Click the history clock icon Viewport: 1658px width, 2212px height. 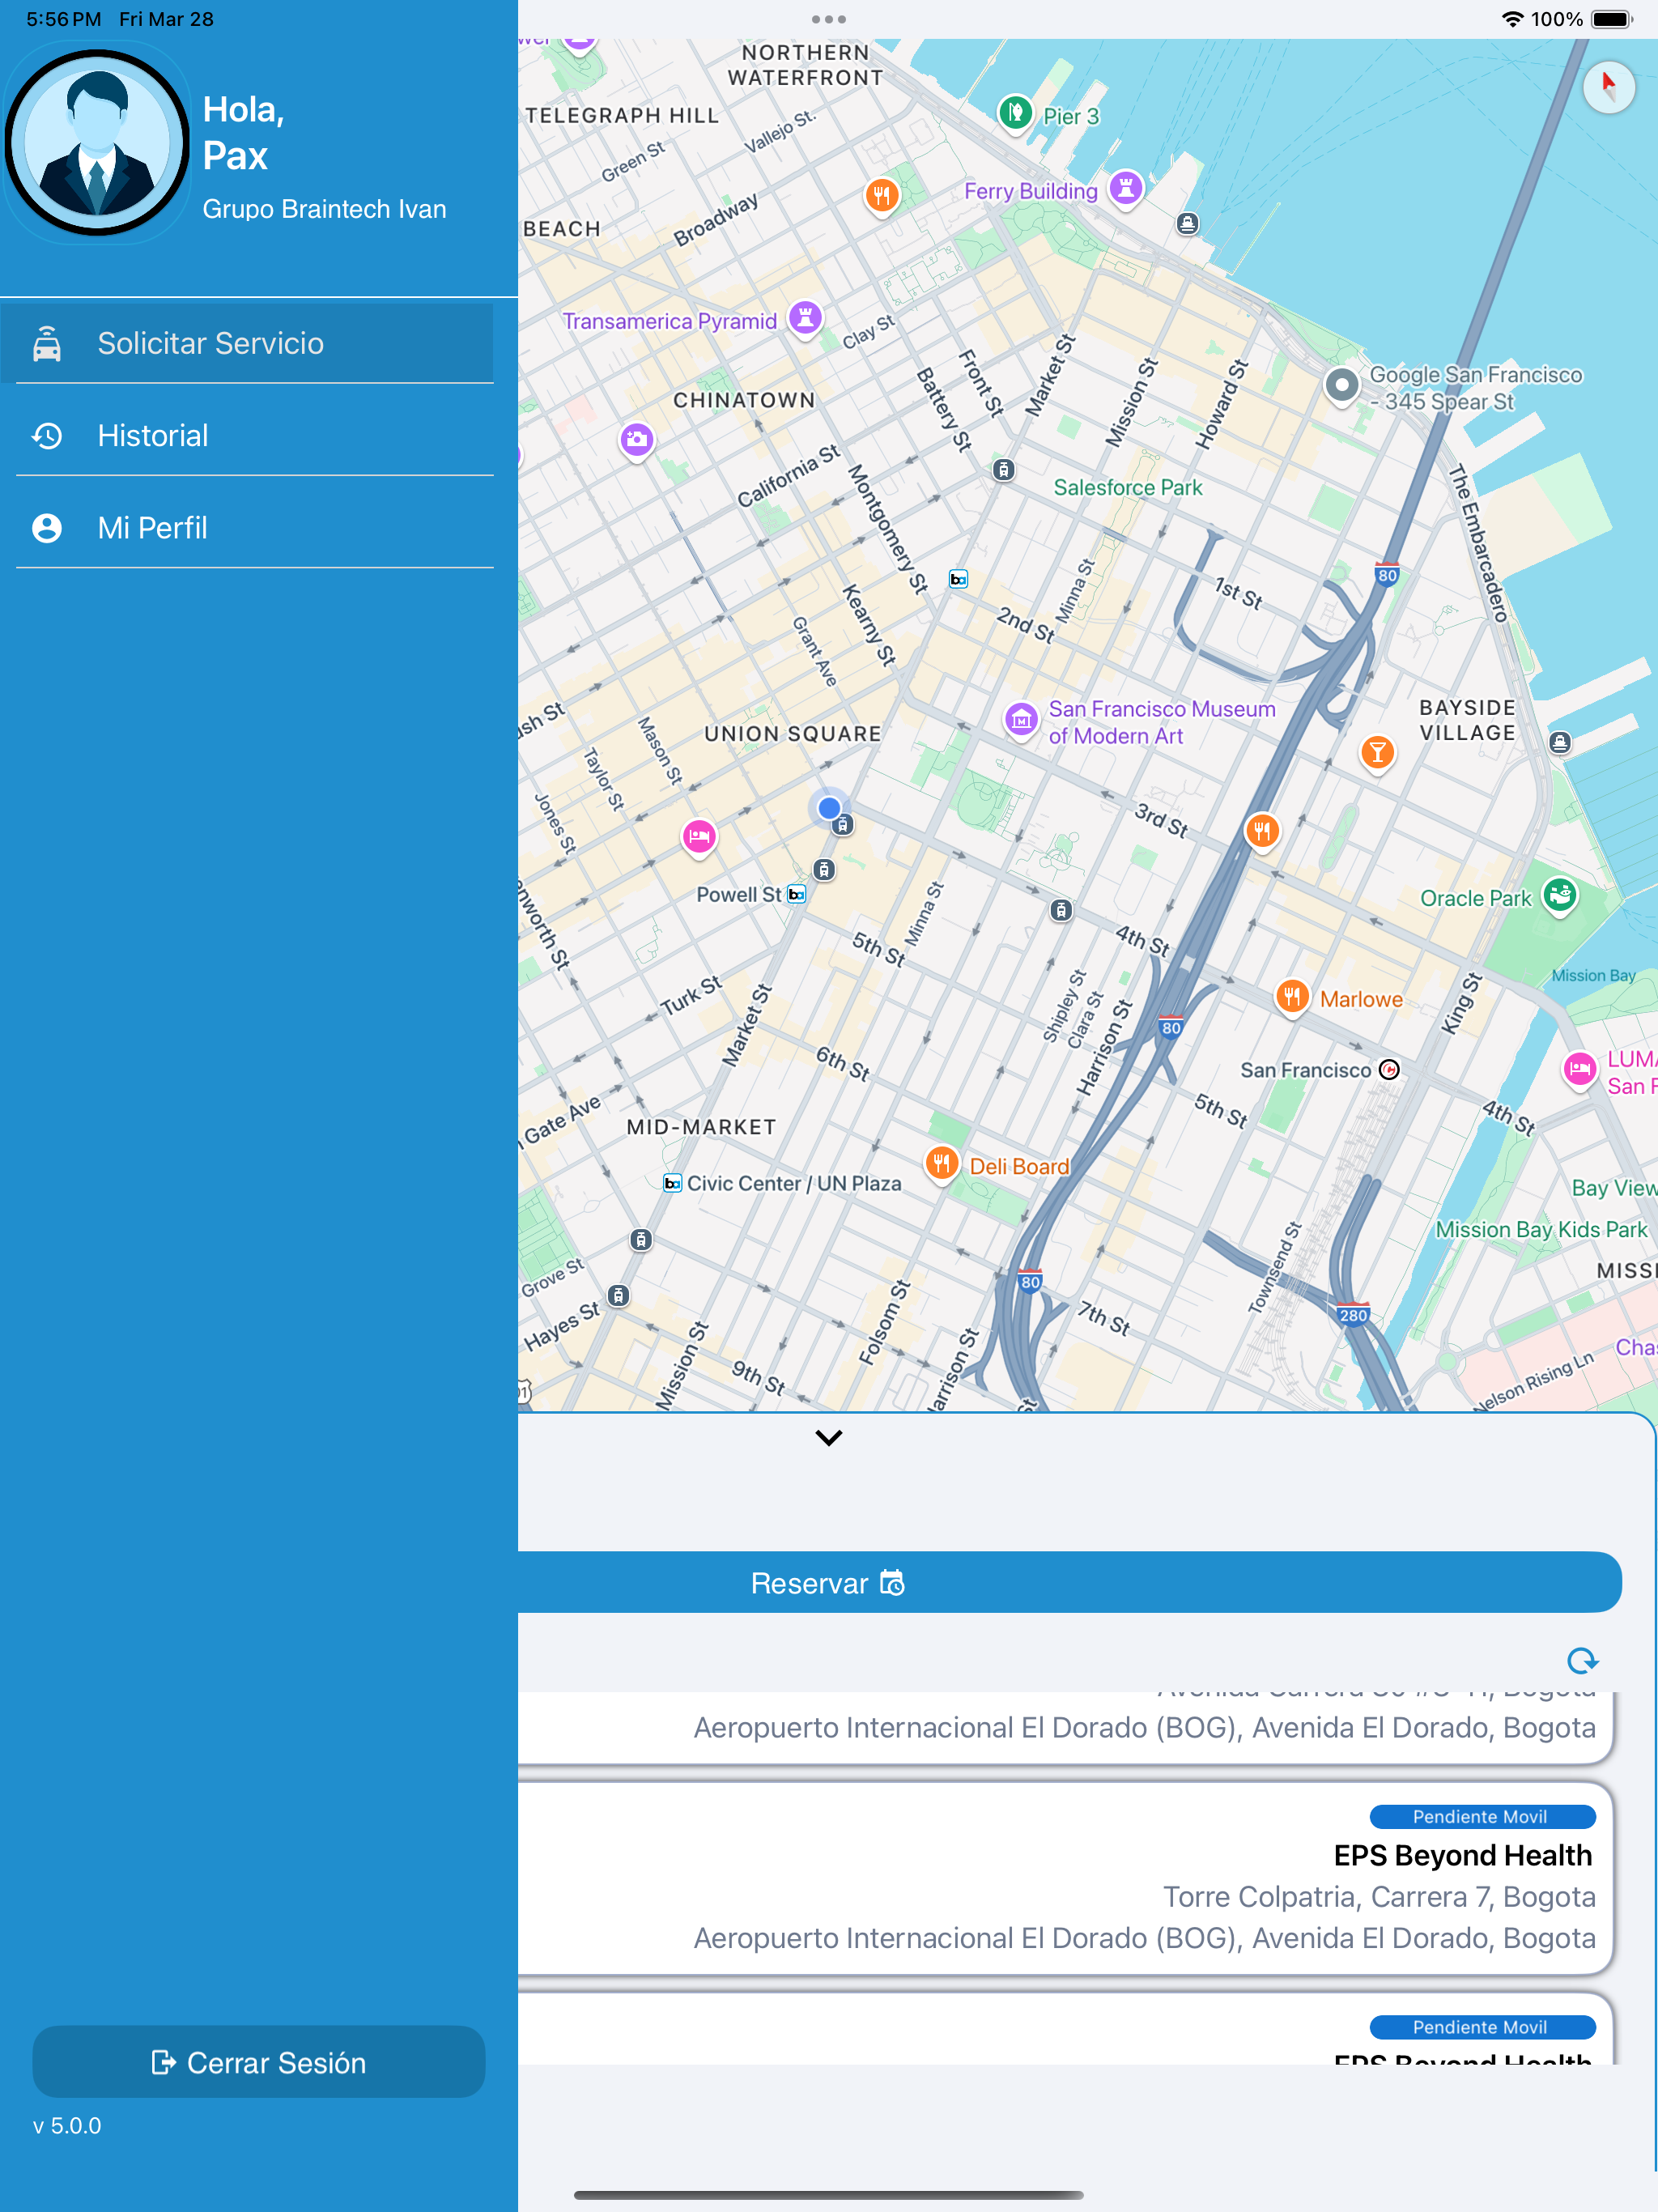tap(47, 436)
